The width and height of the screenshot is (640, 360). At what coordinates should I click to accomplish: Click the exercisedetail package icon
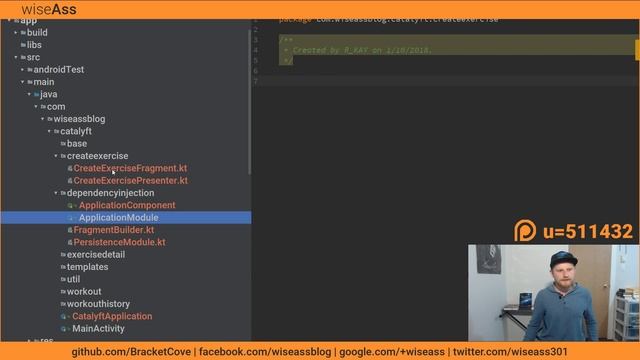click(x=63, y=255)
